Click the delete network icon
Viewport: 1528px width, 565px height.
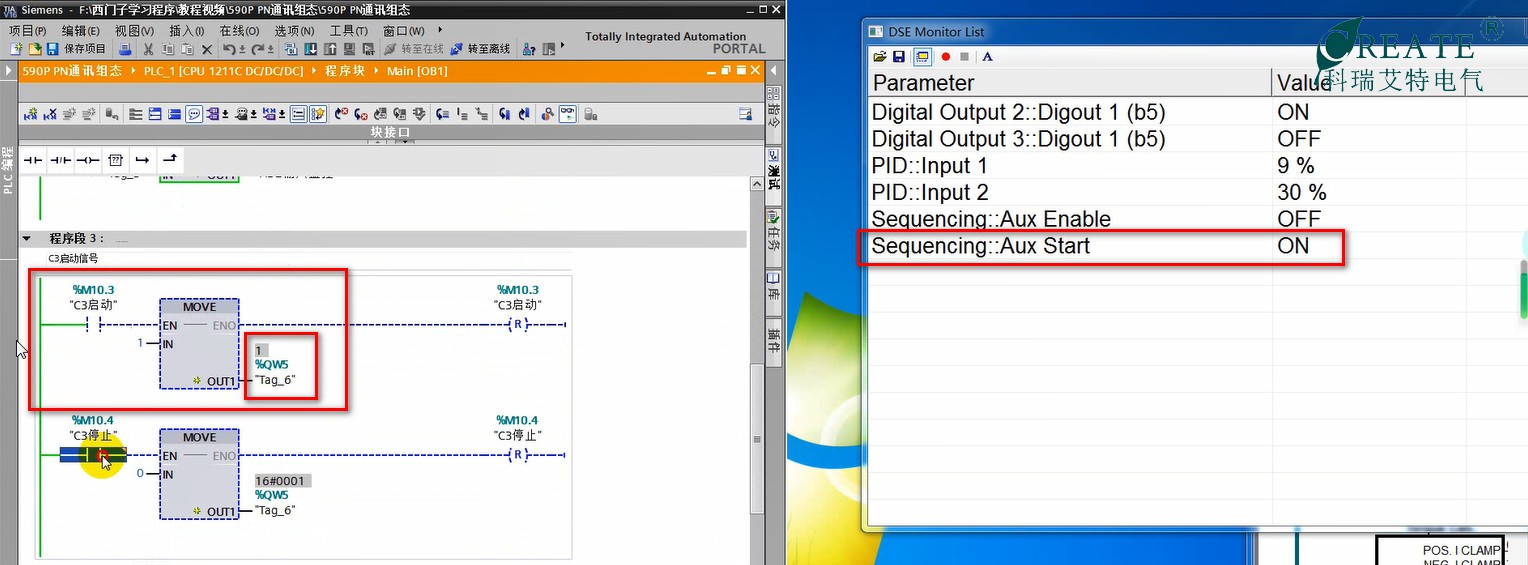(x=49, y=114)
